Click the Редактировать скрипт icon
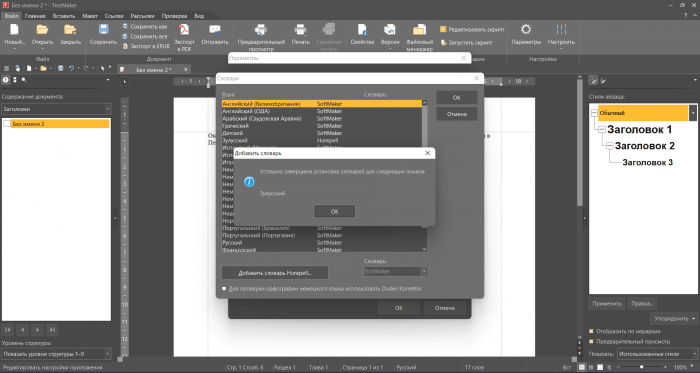Viewport: 700px width, 373px height. tap(443, 29)
